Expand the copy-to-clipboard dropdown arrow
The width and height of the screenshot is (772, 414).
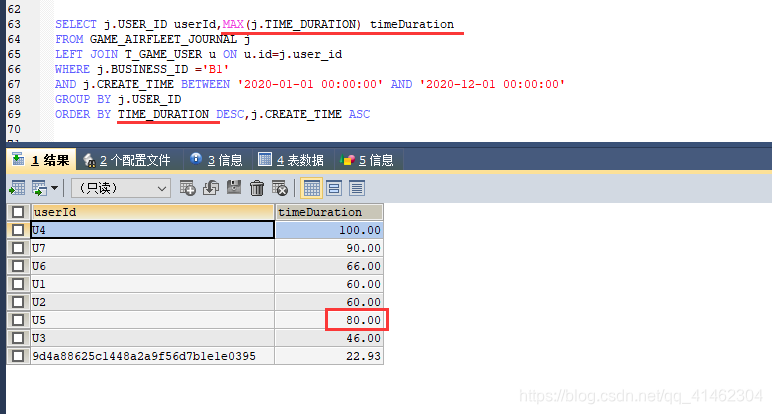pyautogui.click(x=55, y=188)
